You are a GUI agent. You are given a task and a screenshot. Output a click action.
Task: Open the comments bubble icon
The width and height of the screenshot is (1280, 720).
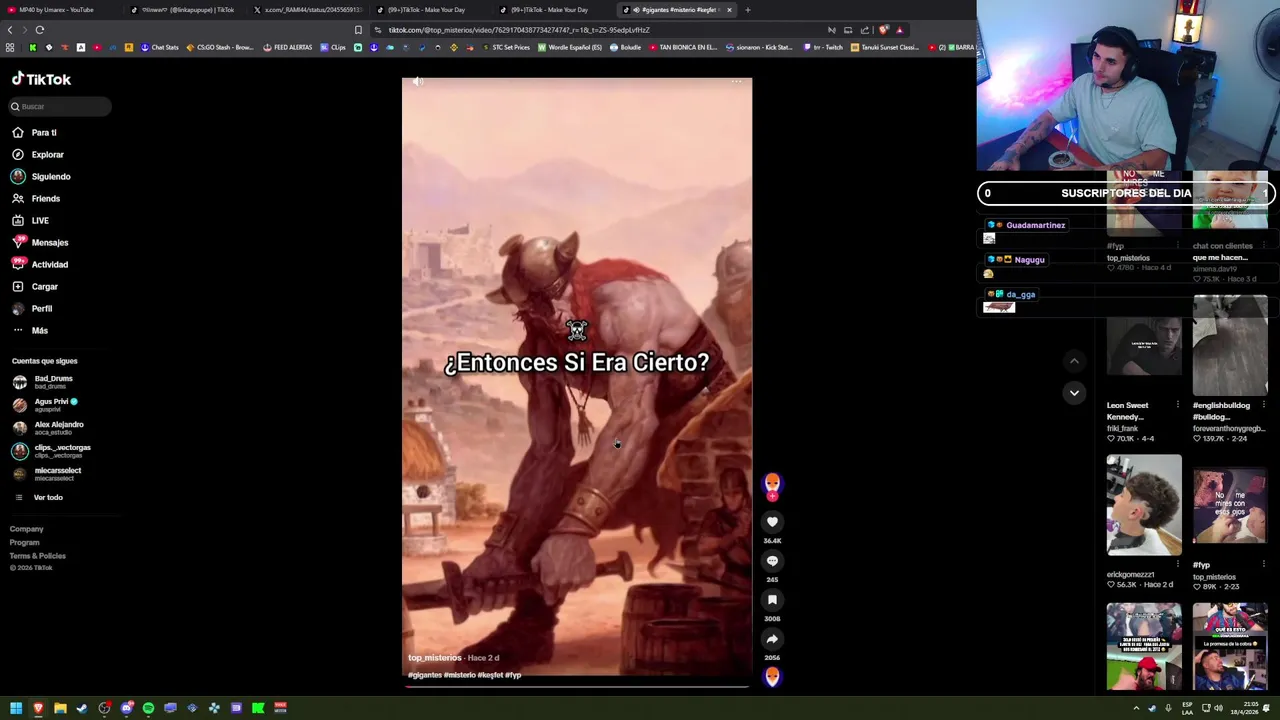click(772, 560)
